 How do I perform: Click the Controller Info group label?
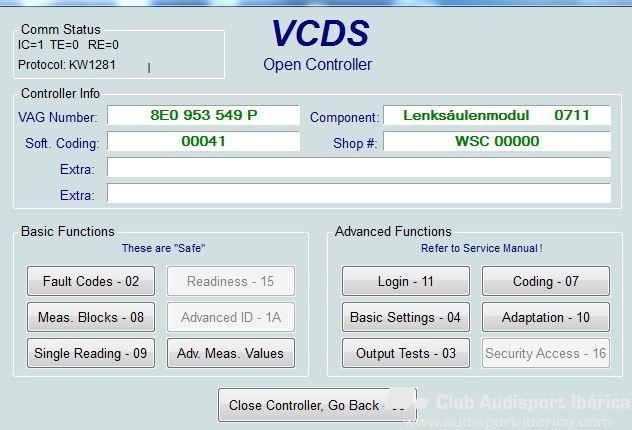pos(60,93)
